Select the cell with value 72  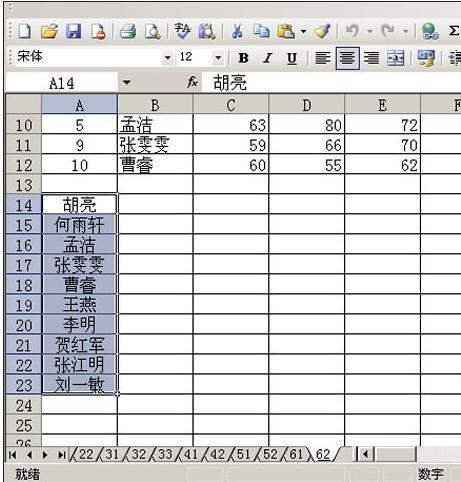pyautogui.click(x=382, y=125)
